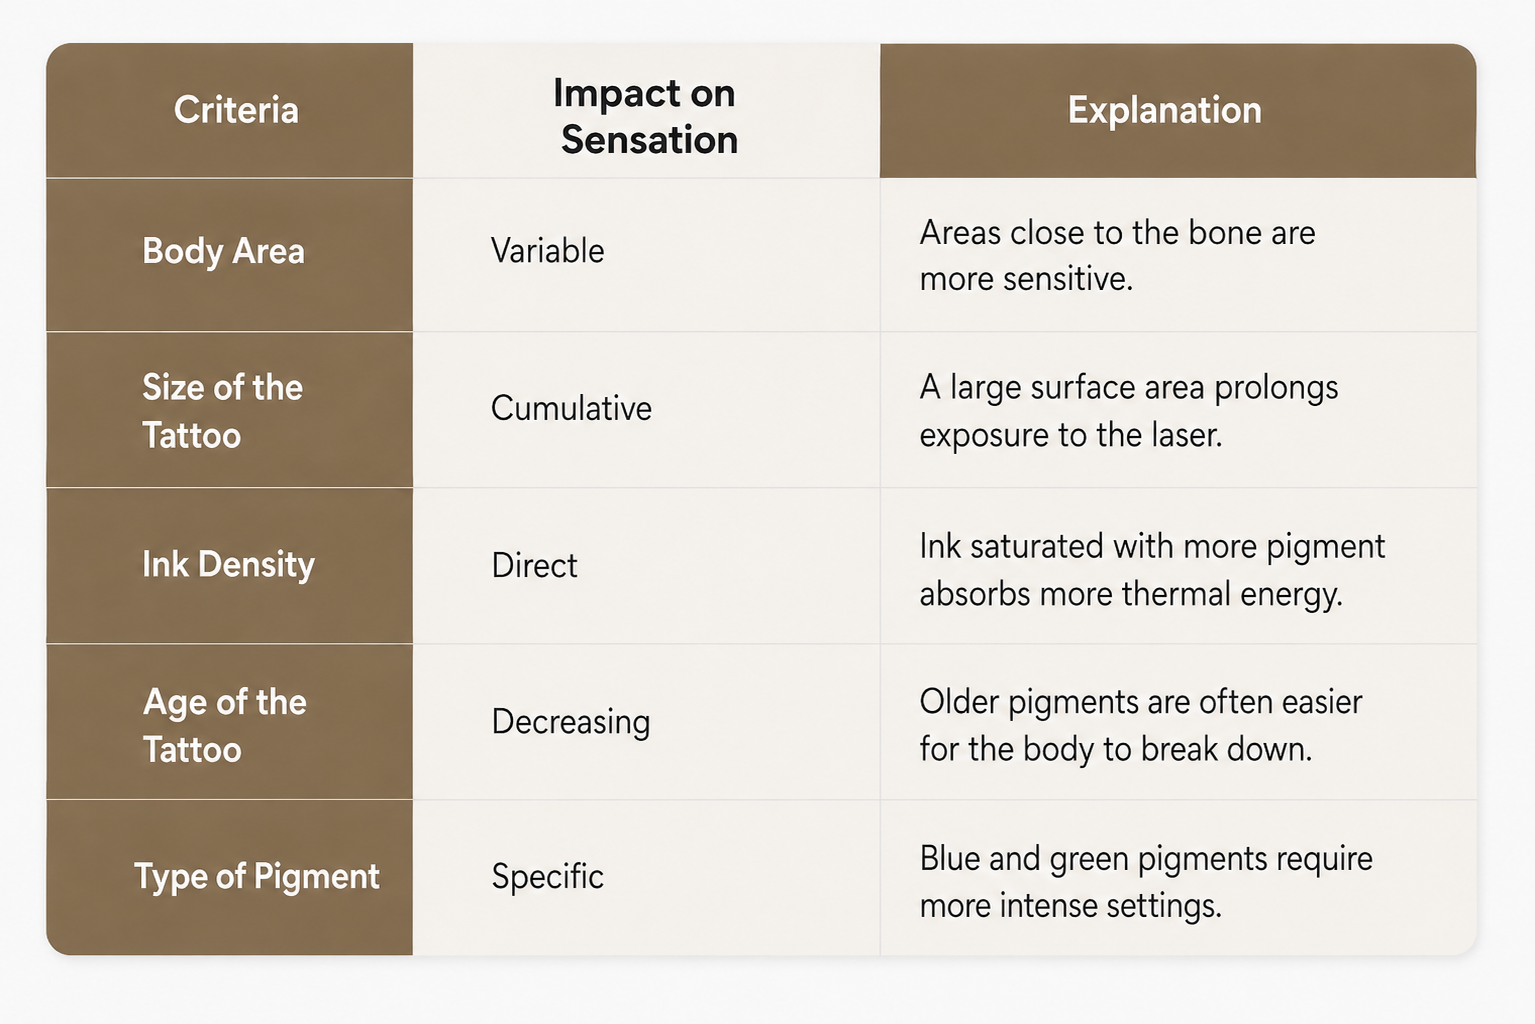Select the Type of Pigment row label

[x=257, y=877]
